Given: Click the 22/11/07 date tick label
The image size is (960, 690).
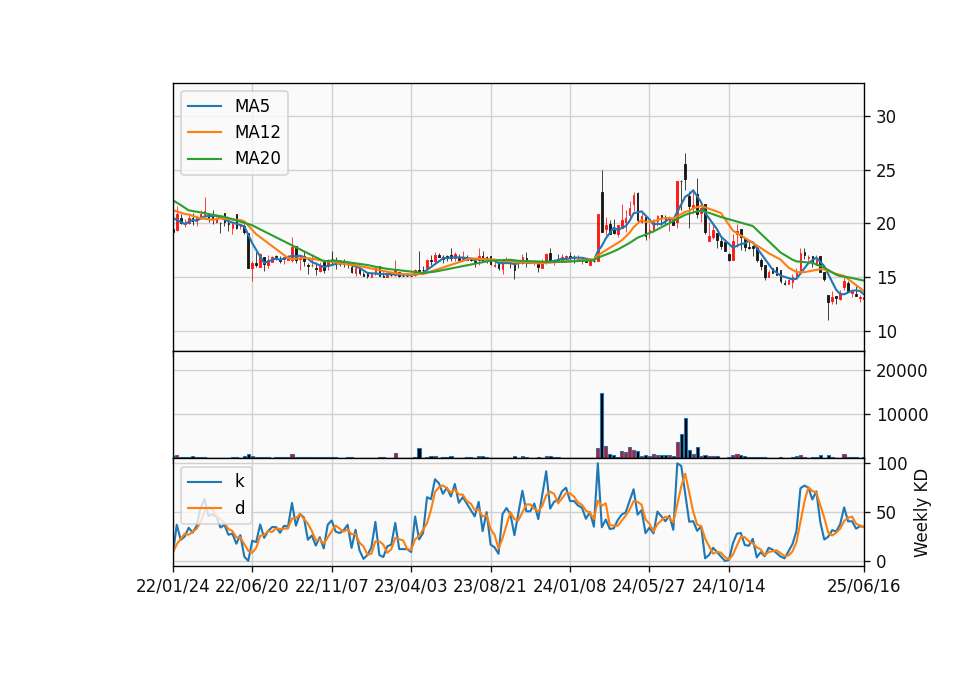Looking at the screenshot, I should point(331,586).
